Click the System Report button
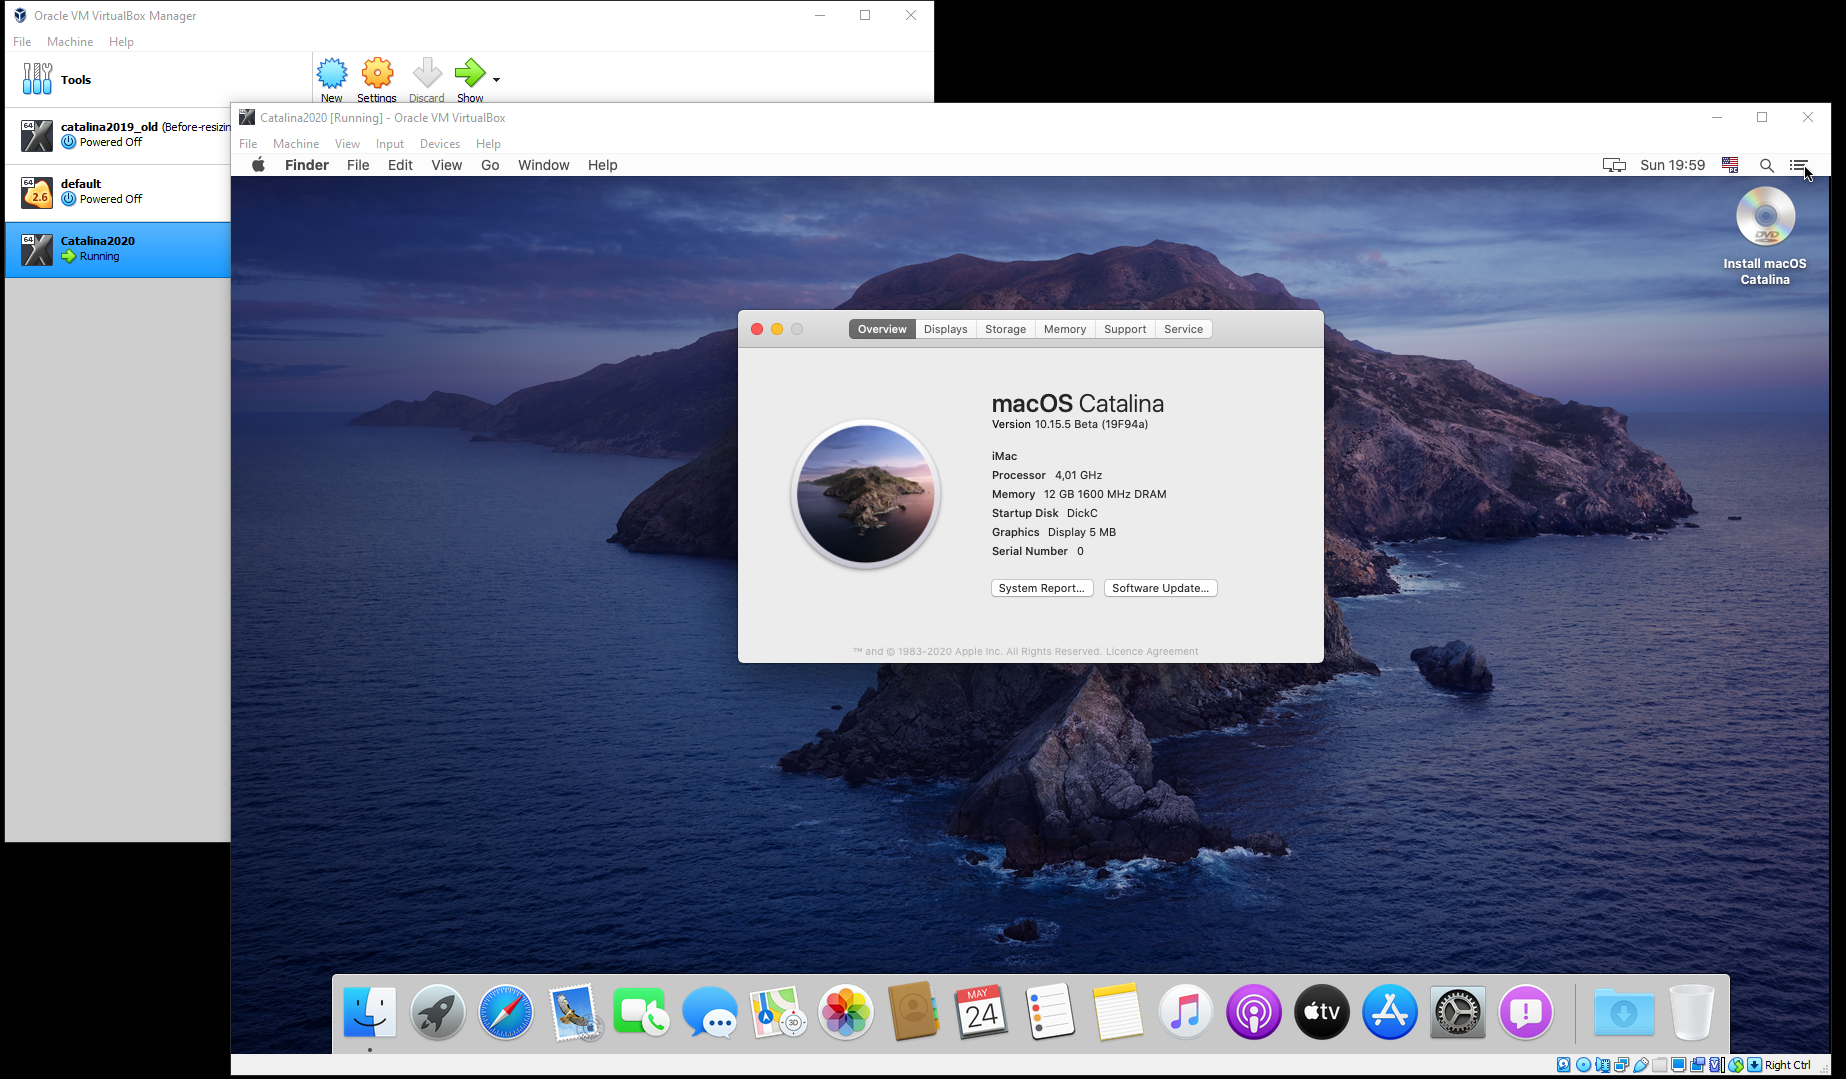The width and height of the screenshot is (1846, 1079). click(x=1042, y=588)
